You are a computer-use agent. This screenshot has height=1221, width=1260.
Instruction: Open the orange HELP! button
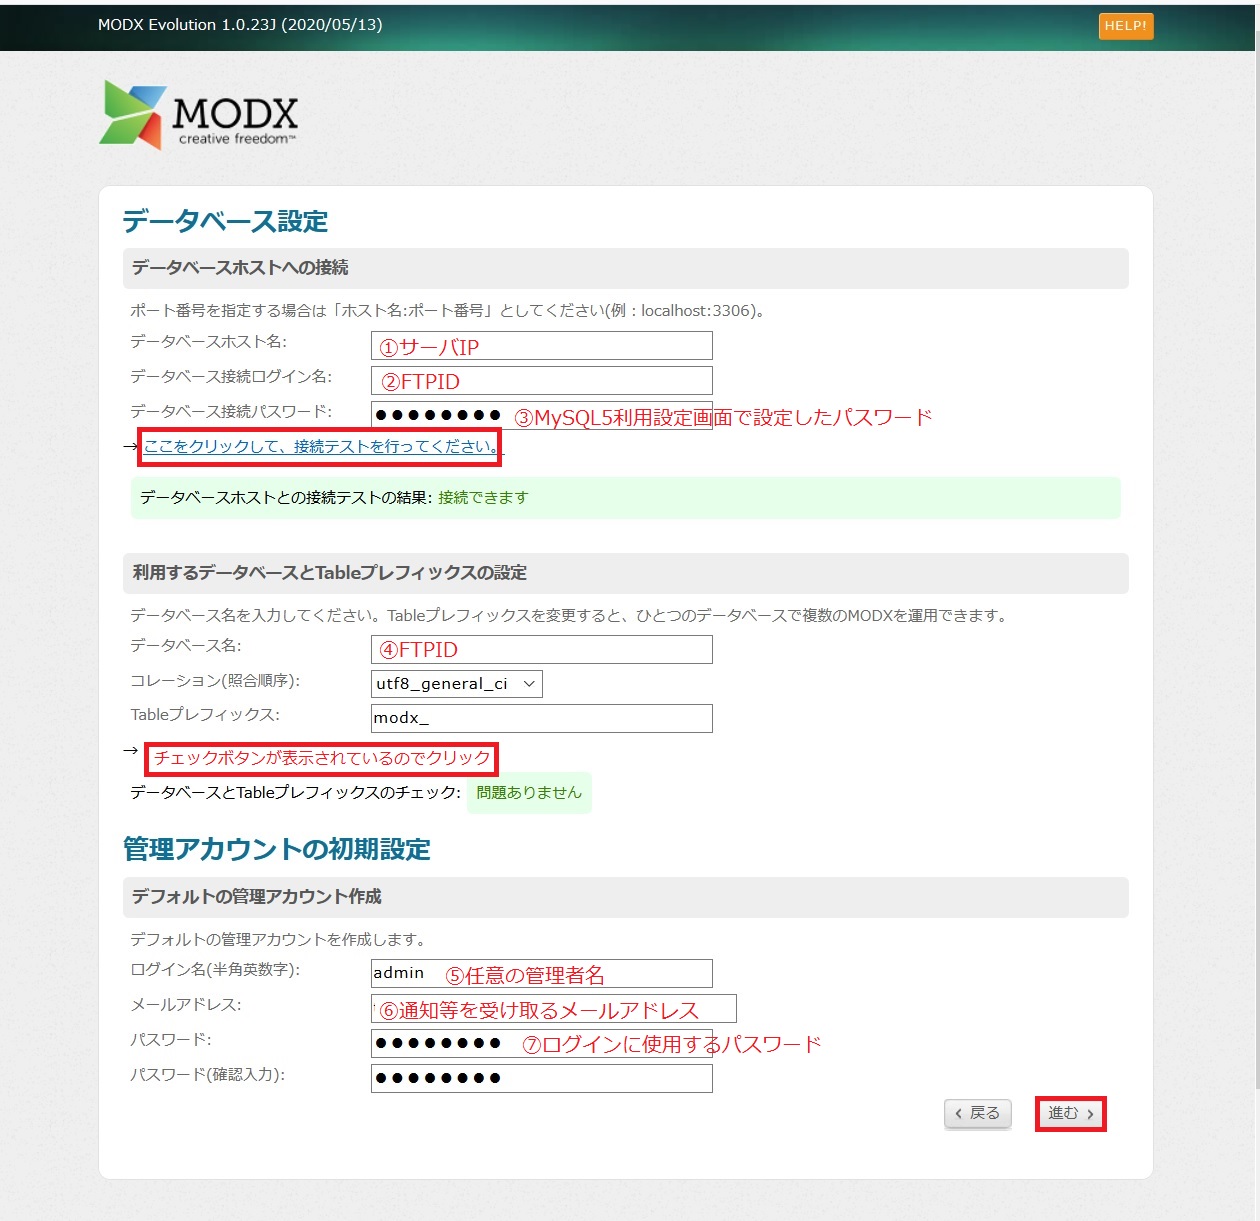[1125, 26]
